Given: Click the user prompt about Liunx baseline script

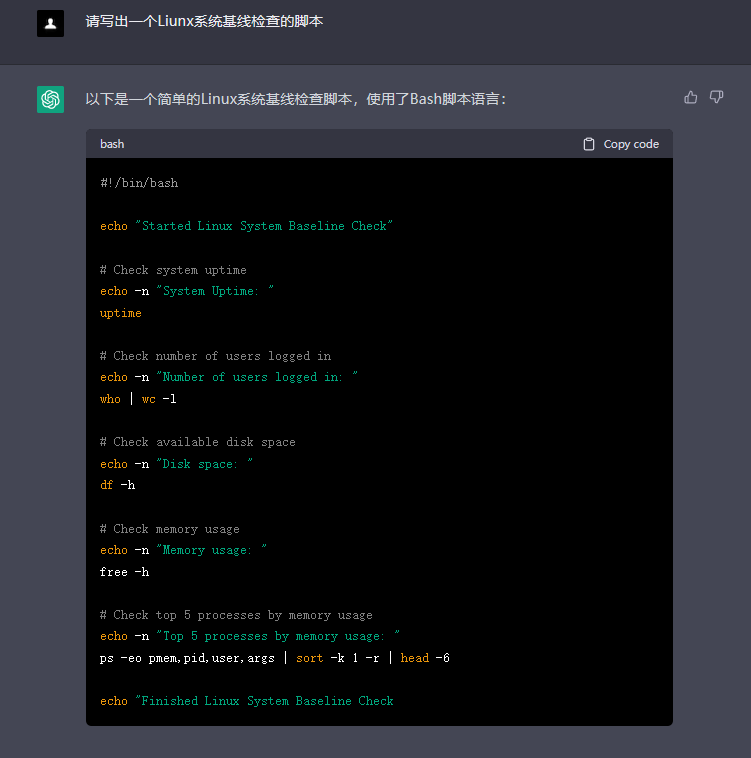Looking at the screenshot, I should (x=204, y=21).
